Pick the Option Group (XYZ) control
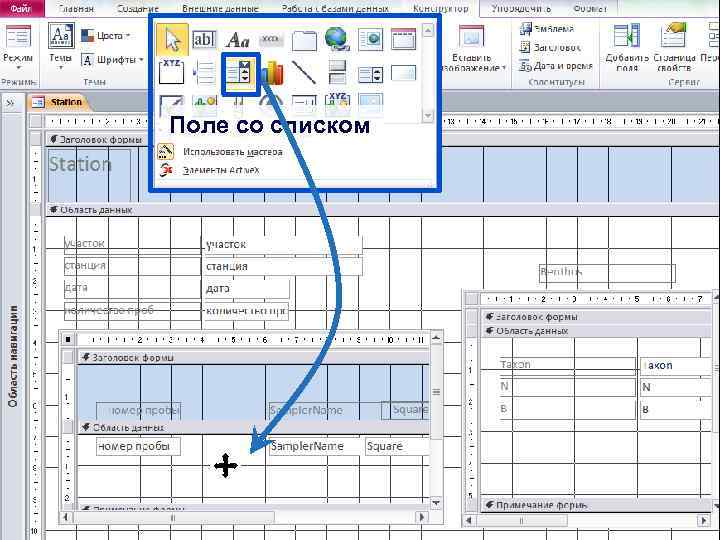 (x=171, y=72)
